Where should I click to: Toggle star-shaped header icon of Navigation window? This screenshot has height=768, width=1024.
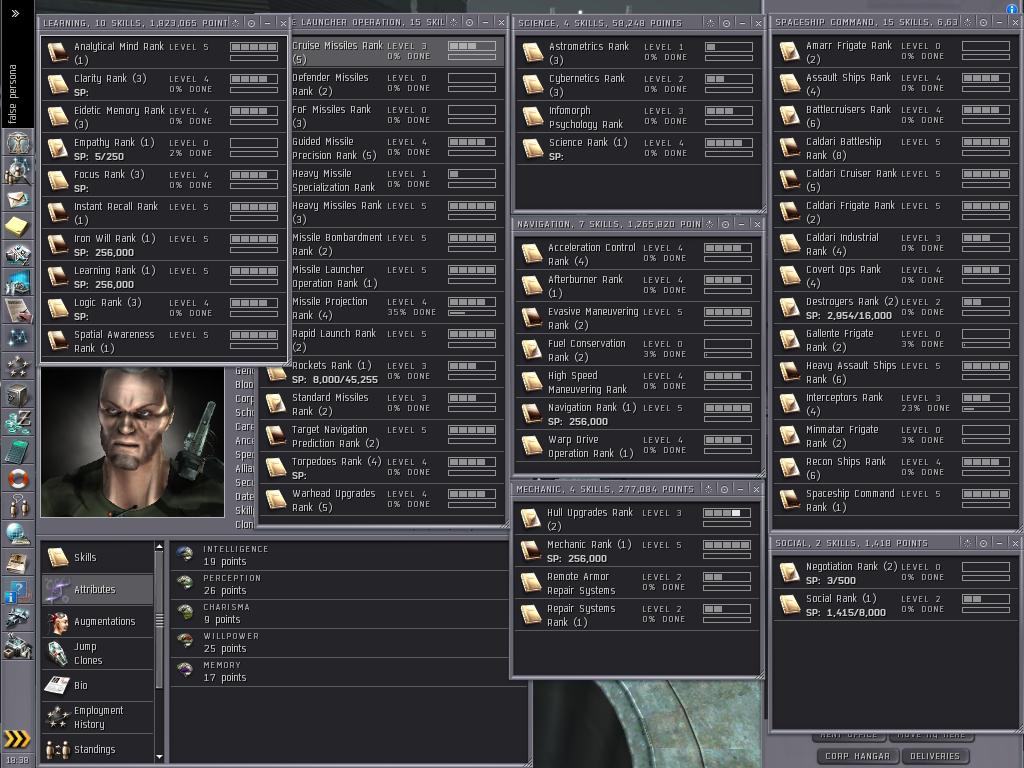(x=710, y=224)
